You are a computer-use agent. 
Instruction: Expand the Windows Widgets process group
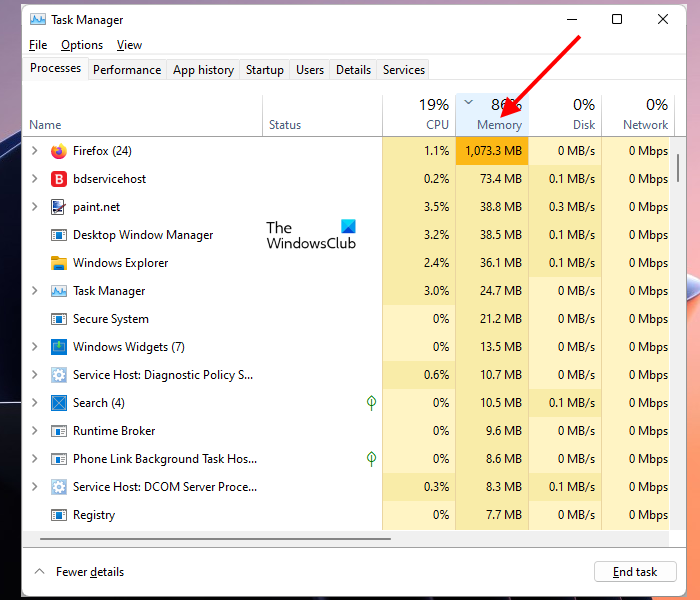35,347
